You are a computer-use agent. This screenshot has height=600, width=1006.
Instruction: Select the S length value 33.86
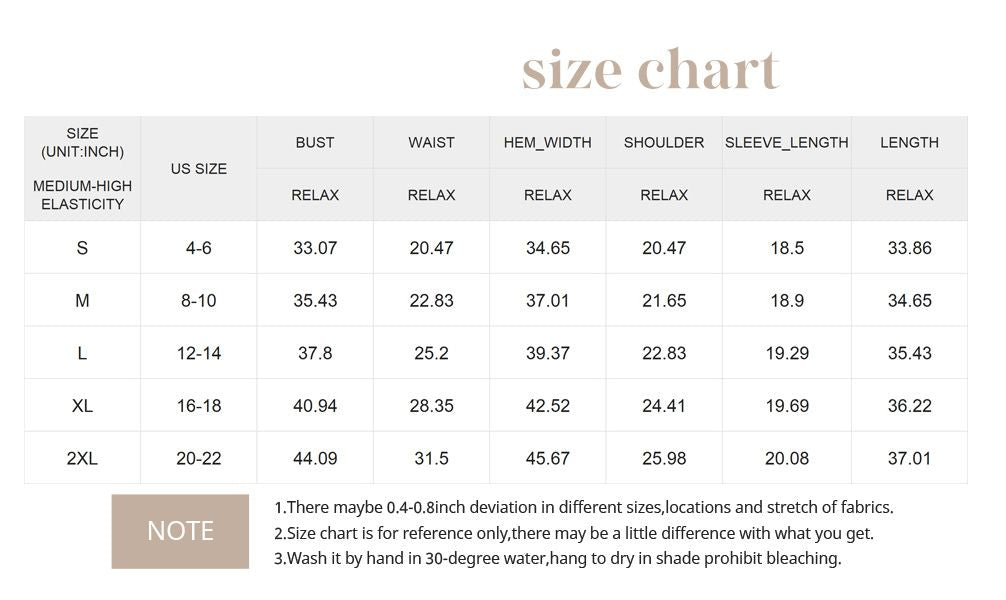click(909, 248)
